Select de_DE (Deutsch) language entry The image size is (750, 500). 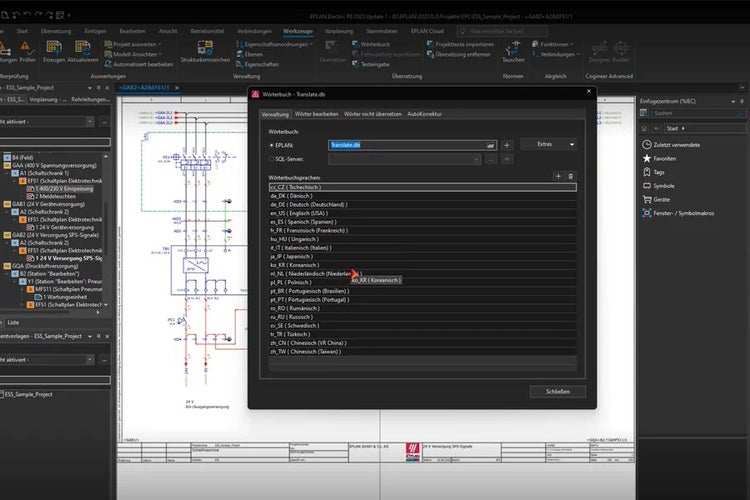(x=309, y=204)
